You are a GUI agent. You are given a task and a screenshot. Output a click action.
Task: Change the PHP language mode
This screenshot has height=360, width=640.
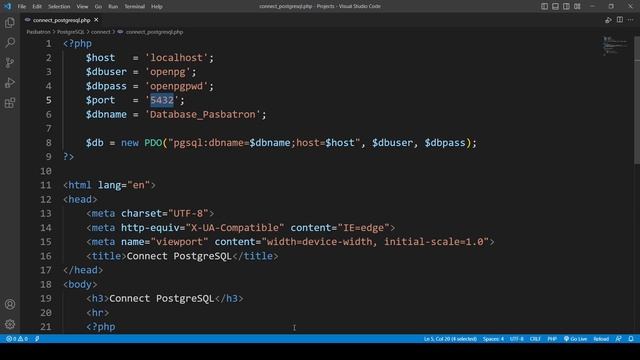tap(552, 339)
